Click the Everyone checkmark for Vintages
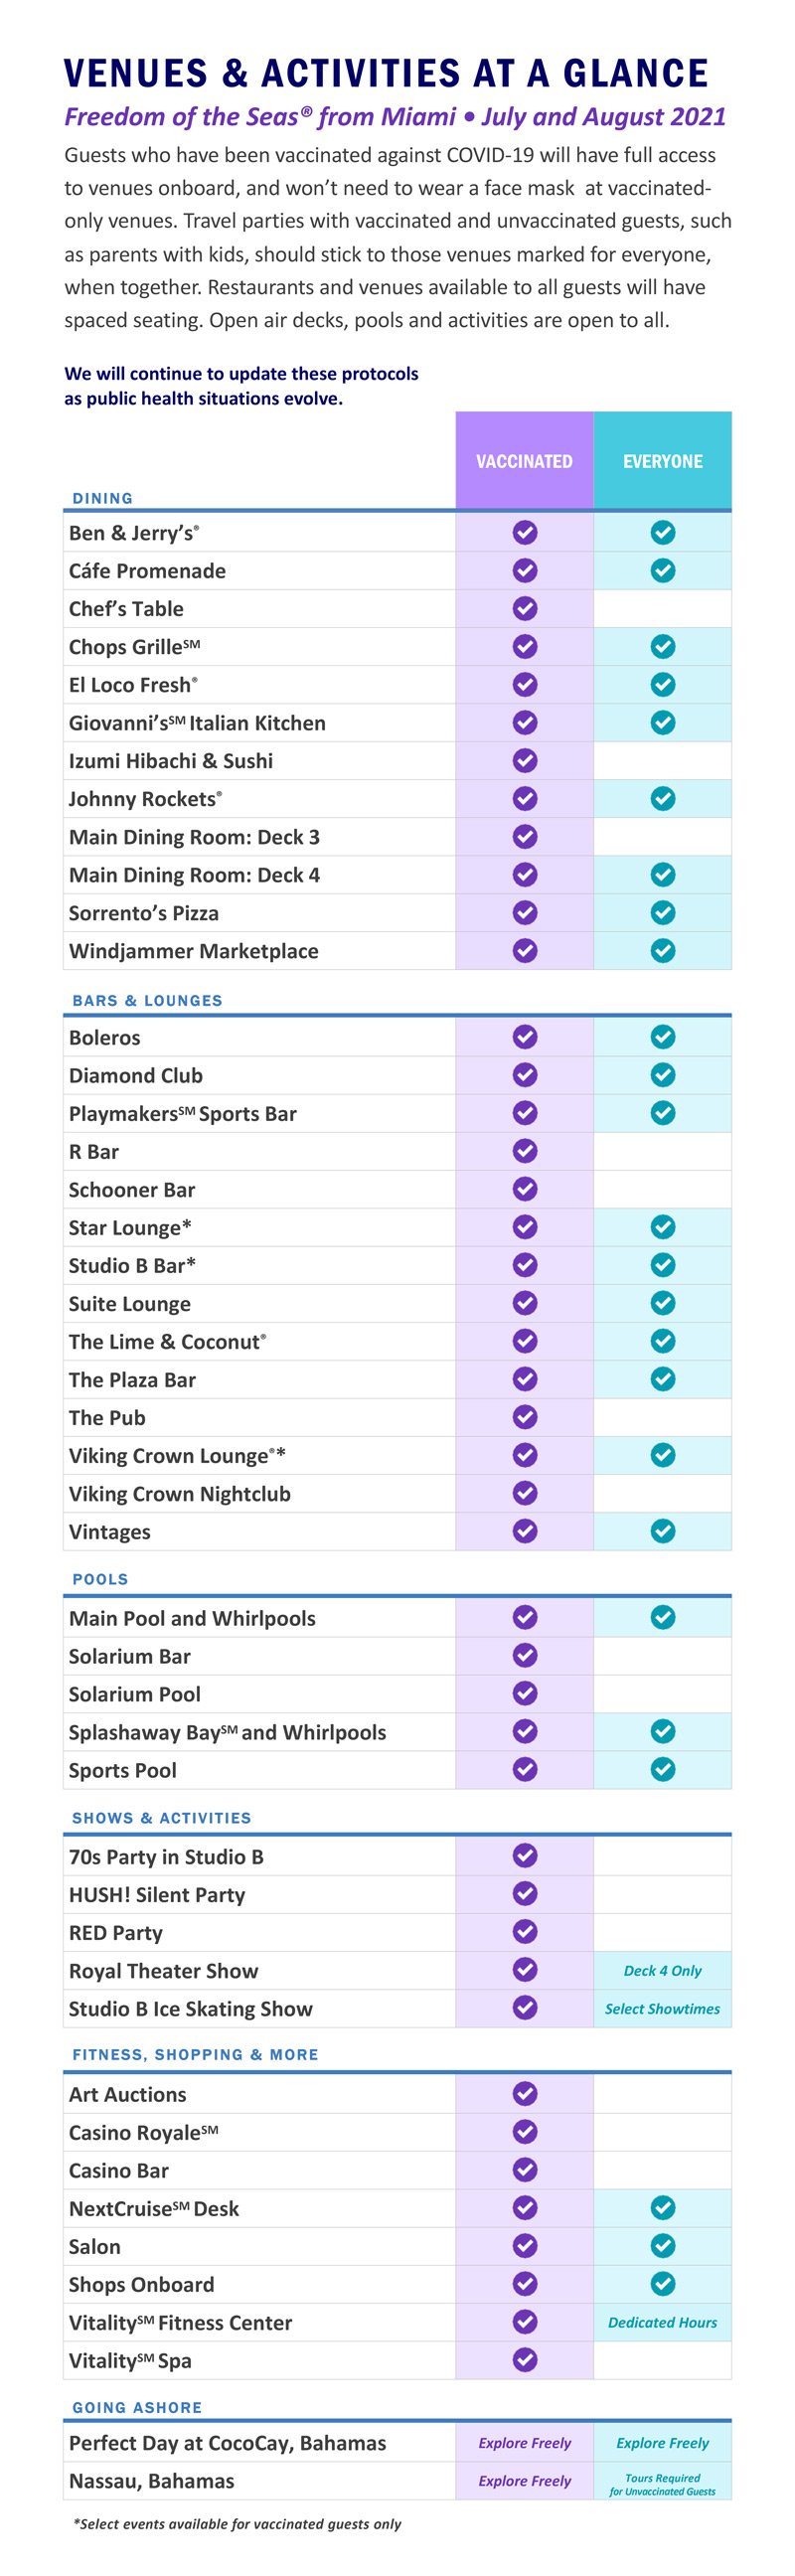 pos(663,1531)
